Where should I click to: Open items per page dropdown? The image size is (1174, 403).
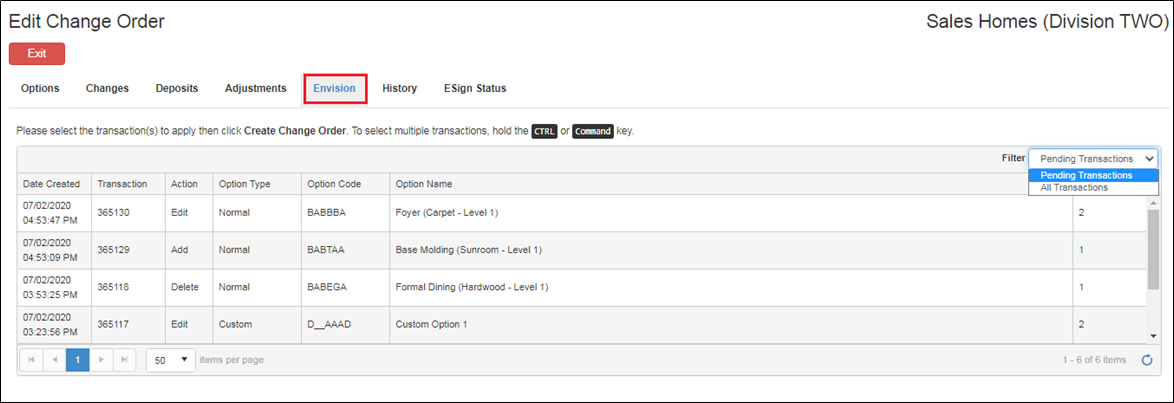[x=171, y=360]
